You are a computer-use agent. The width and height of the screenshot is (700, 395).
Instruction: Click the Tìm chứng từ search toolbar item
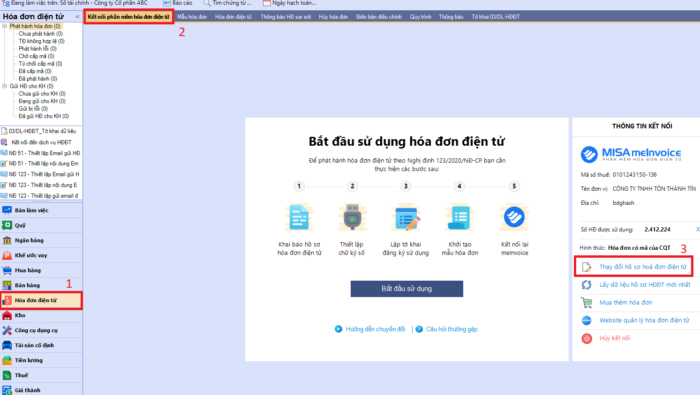coord(227,3)
